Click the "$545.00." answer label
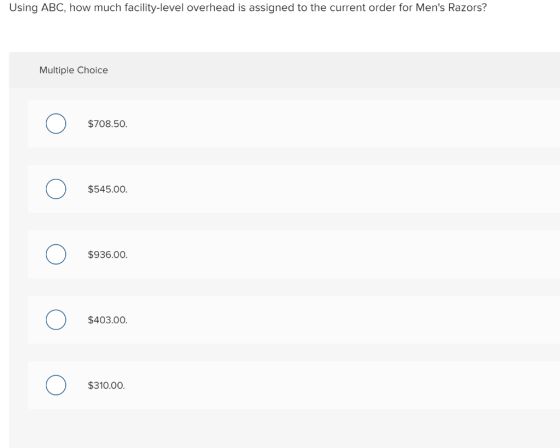The width and height of the screenshot is (560, 448). 108,189
